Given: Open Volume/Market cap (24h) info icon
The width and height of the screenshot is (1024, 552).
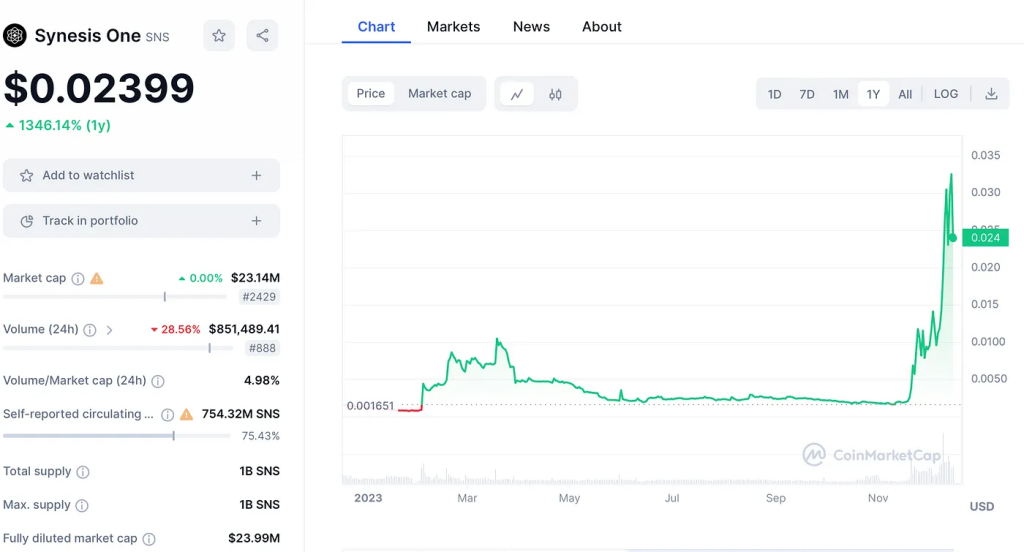Looking at the screenshot, I should tap(158, 382).
